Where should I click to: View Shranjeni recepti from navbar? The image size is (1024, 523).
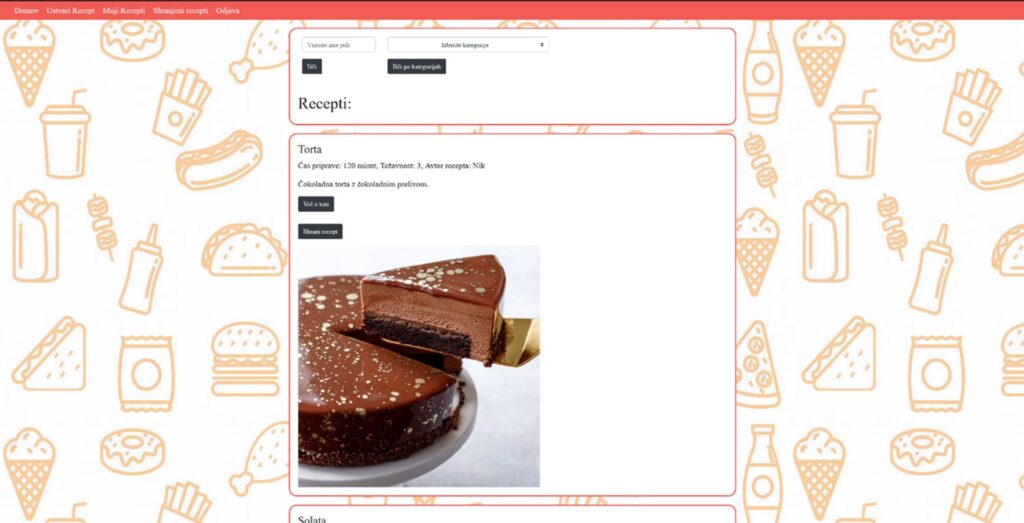[180, 10]
